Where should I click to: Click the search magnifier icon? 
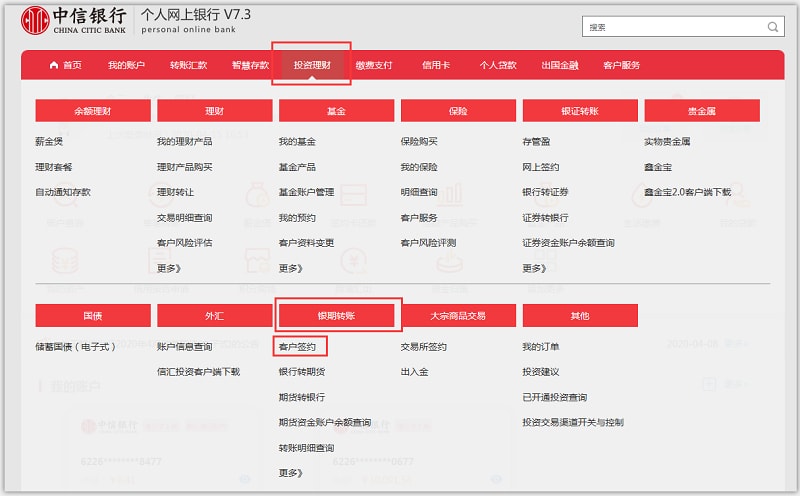point(772,27)
